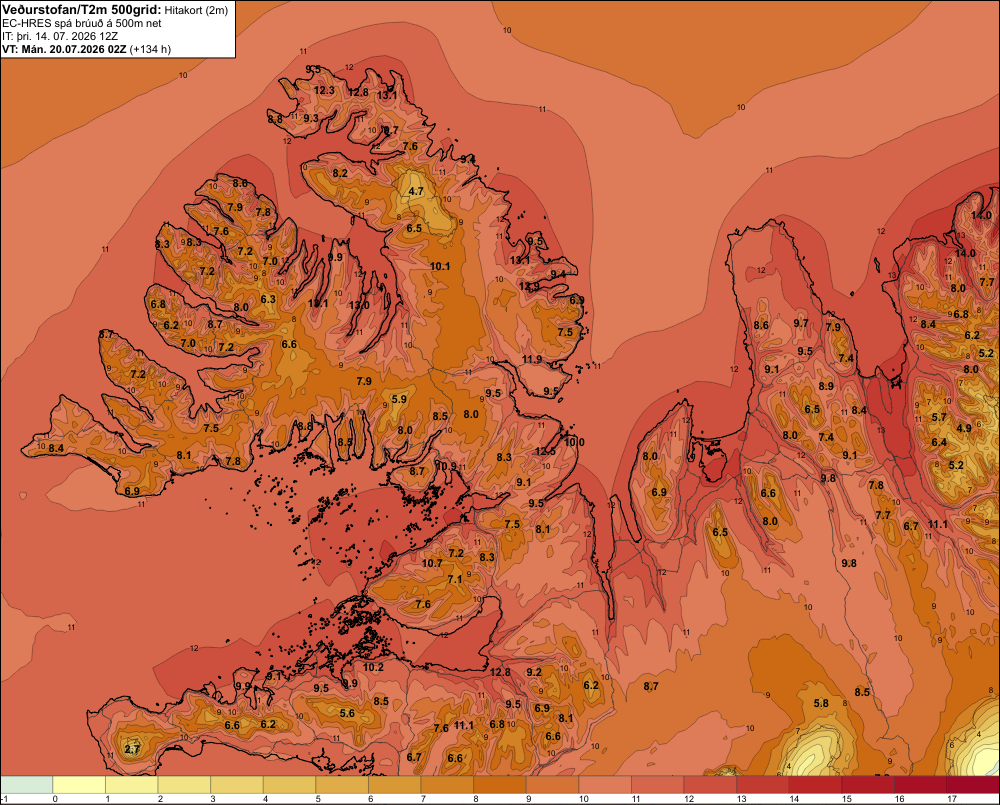Pick the legend swatch between 0 and 1
The image size is (1000, 805).
coord(79,784)
